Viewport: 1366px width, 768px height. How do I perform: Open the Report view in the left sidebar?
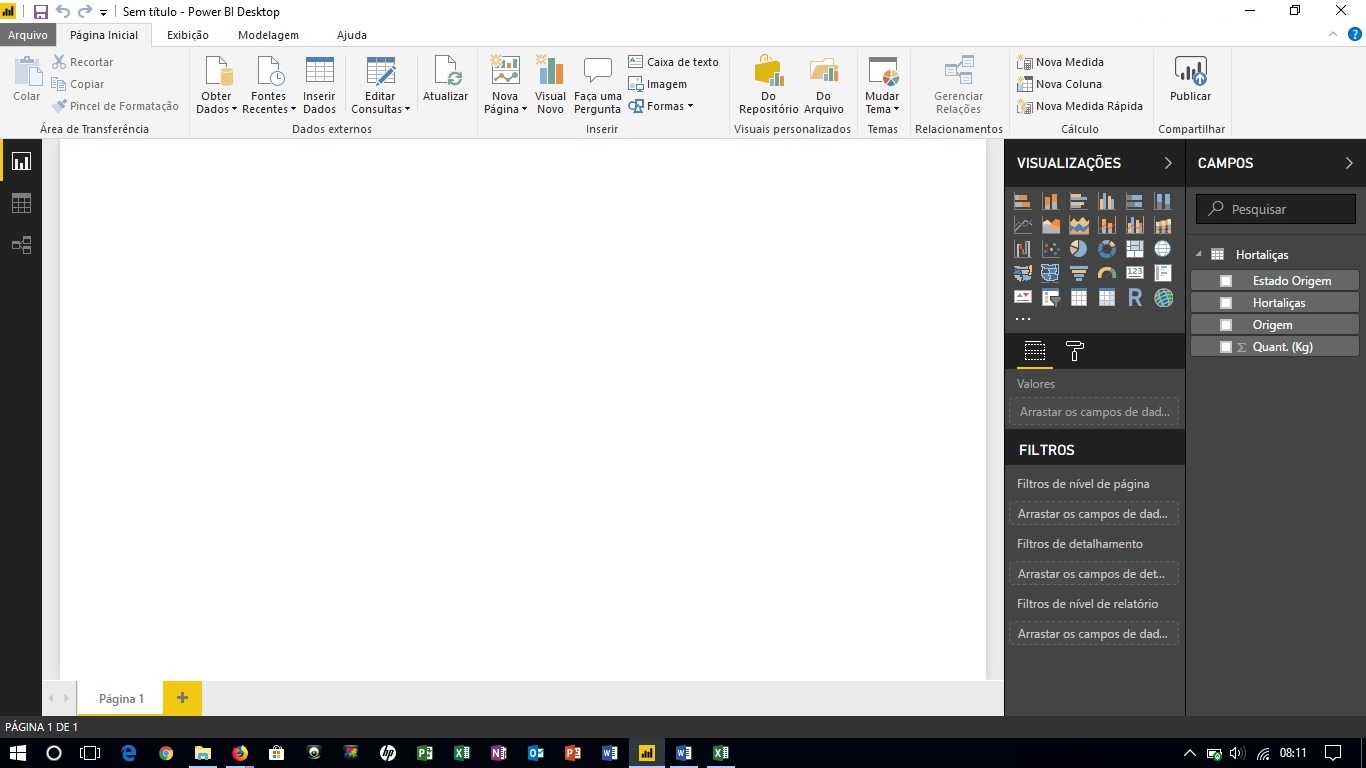tap(21, 160)
